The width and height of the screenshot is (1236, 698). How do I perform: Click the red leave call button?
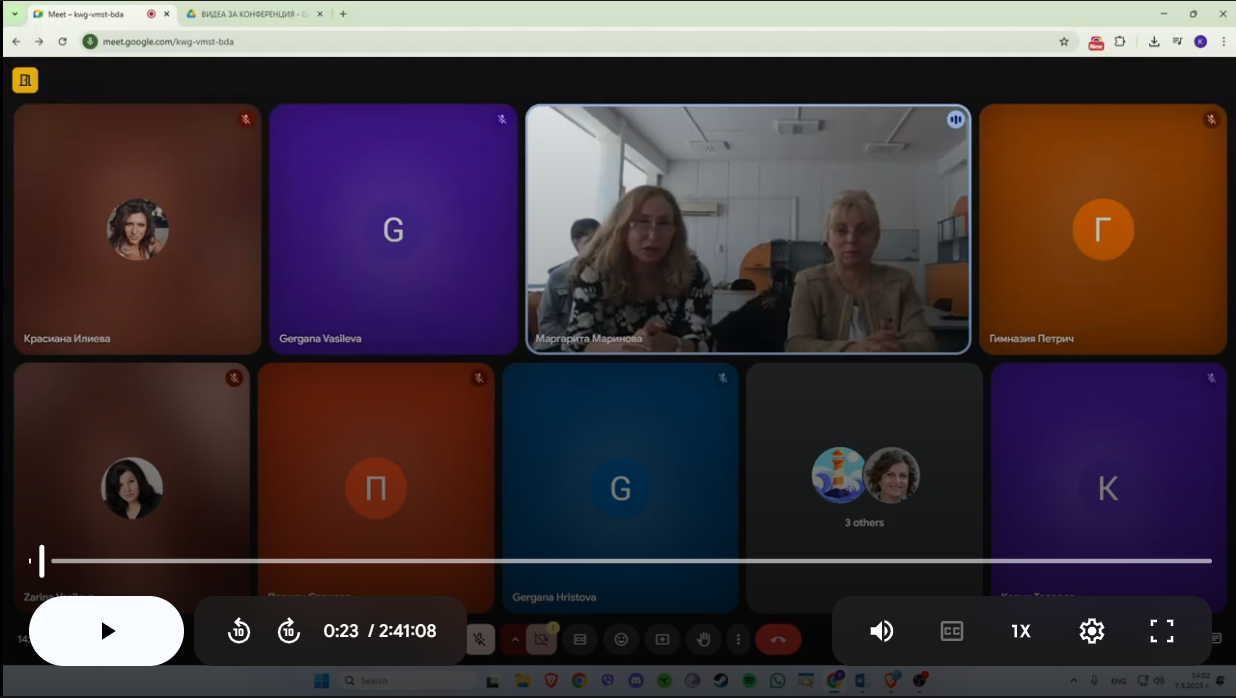[x=779, y=639]
